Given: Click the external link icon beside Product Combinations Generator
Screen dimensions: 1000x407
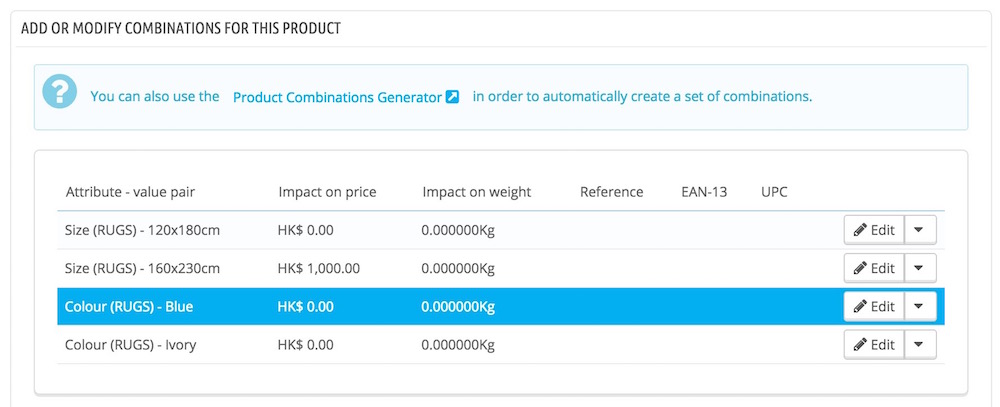Looking at the screenshot, I should coord(452,97).
